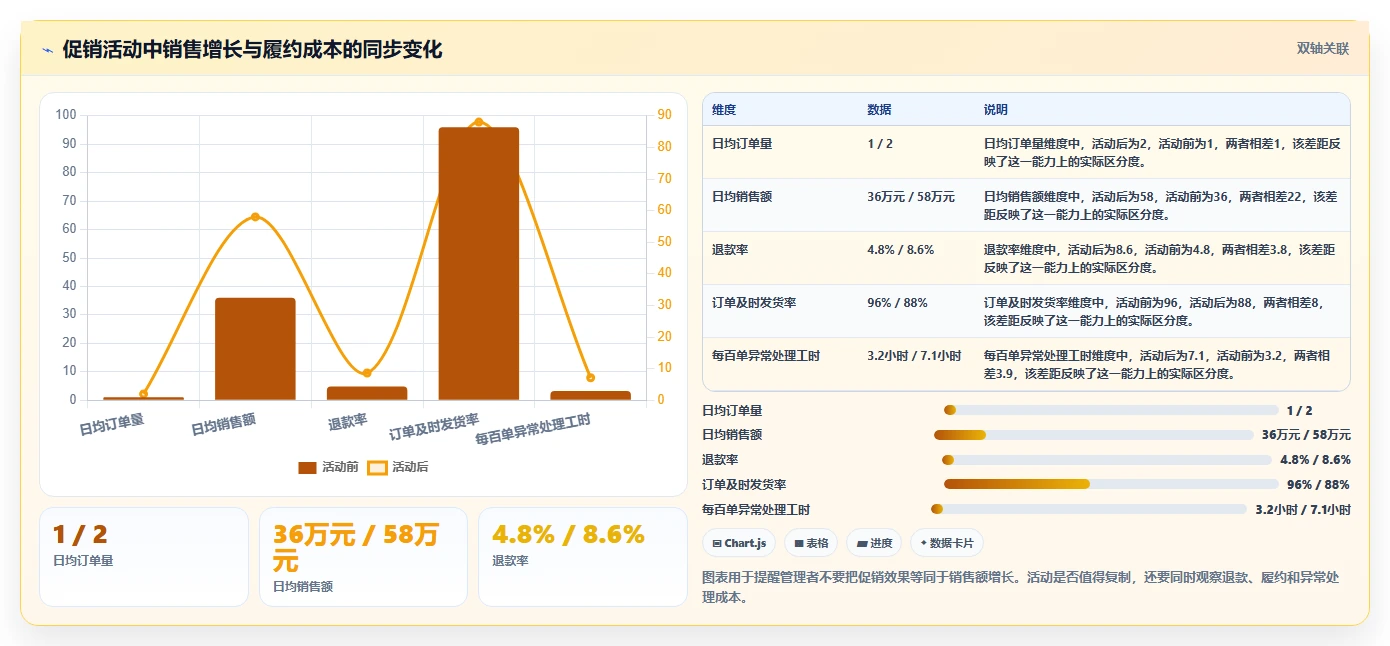Click the description paragraph starting 图表用于提醒管理者
This screenshot has height=646, width=1390.
[x=1021, y=588]
